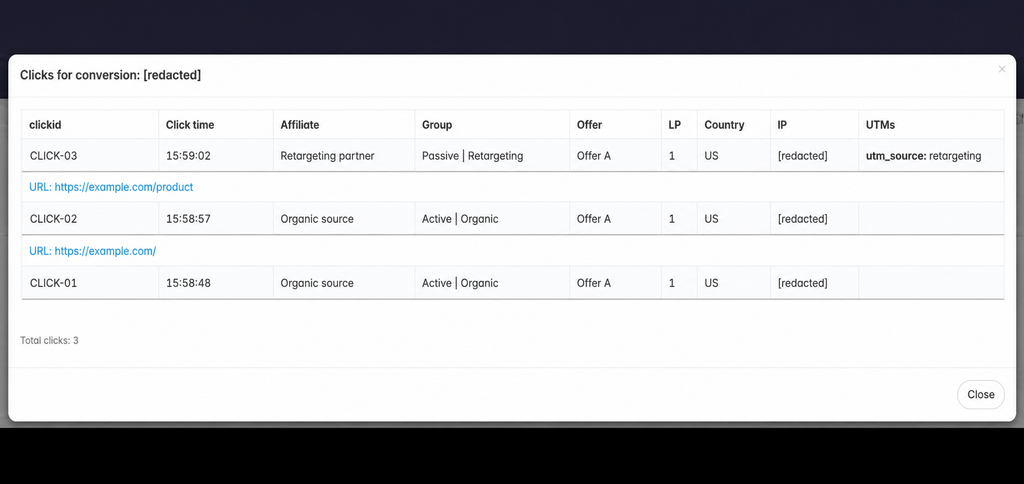Click Active | Organic in the CLICK-02 row

coord(460,219)
